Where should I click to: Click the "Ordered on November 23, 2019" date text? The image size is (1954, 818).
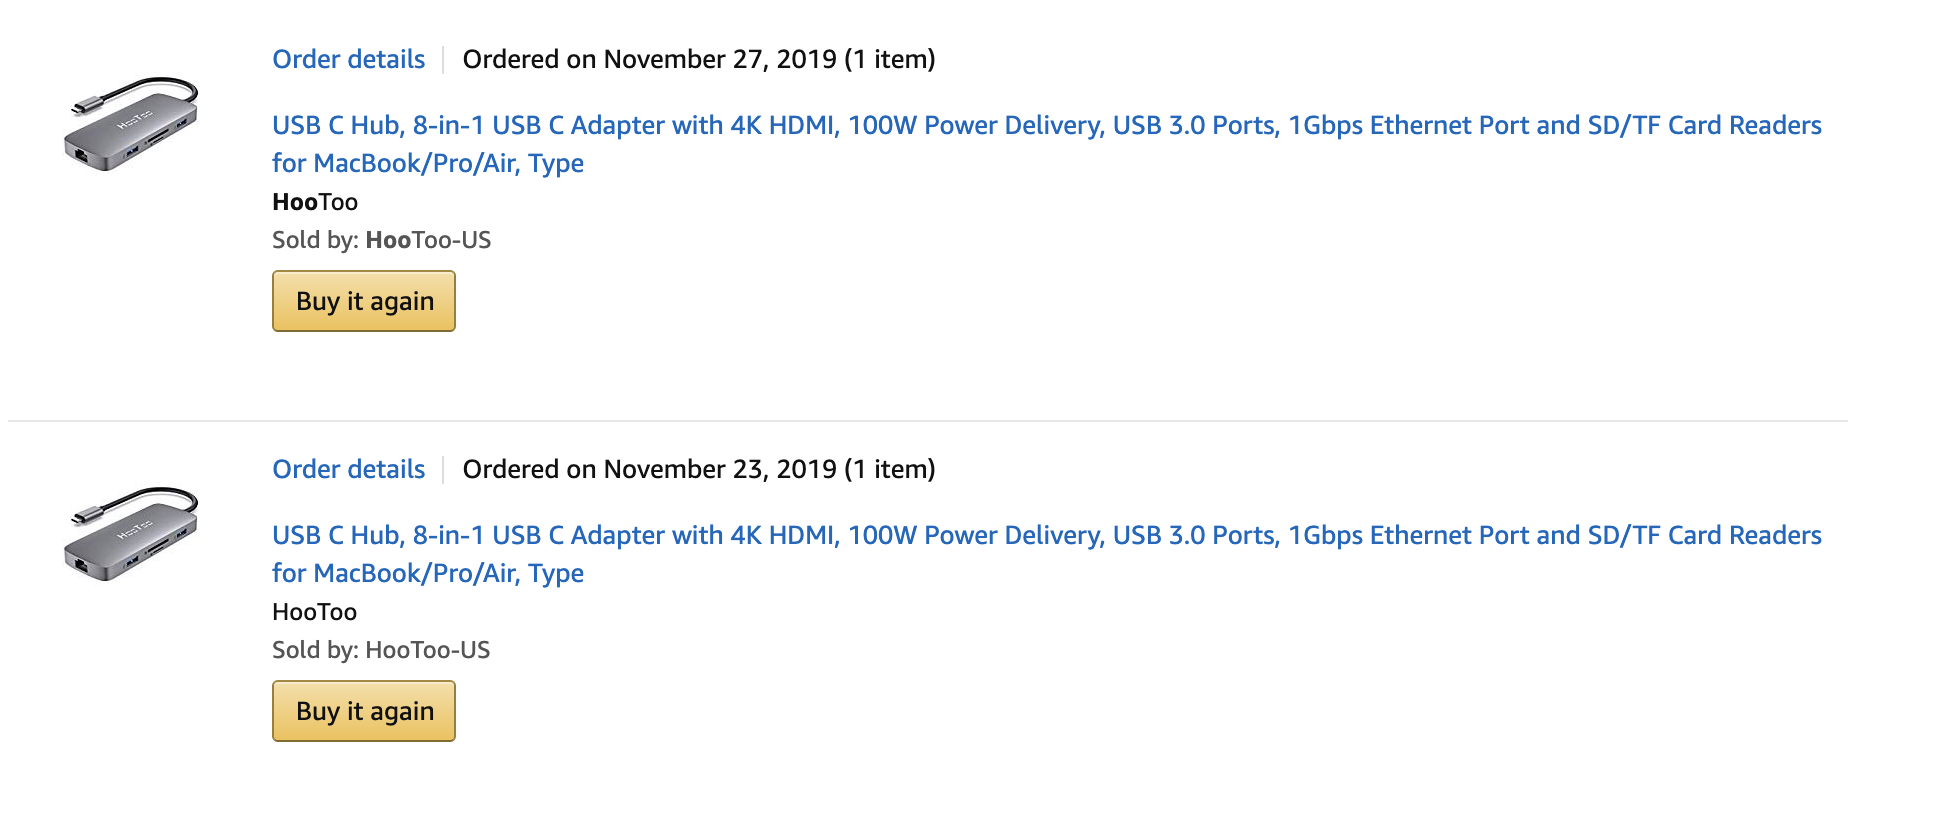pos(649,469)
